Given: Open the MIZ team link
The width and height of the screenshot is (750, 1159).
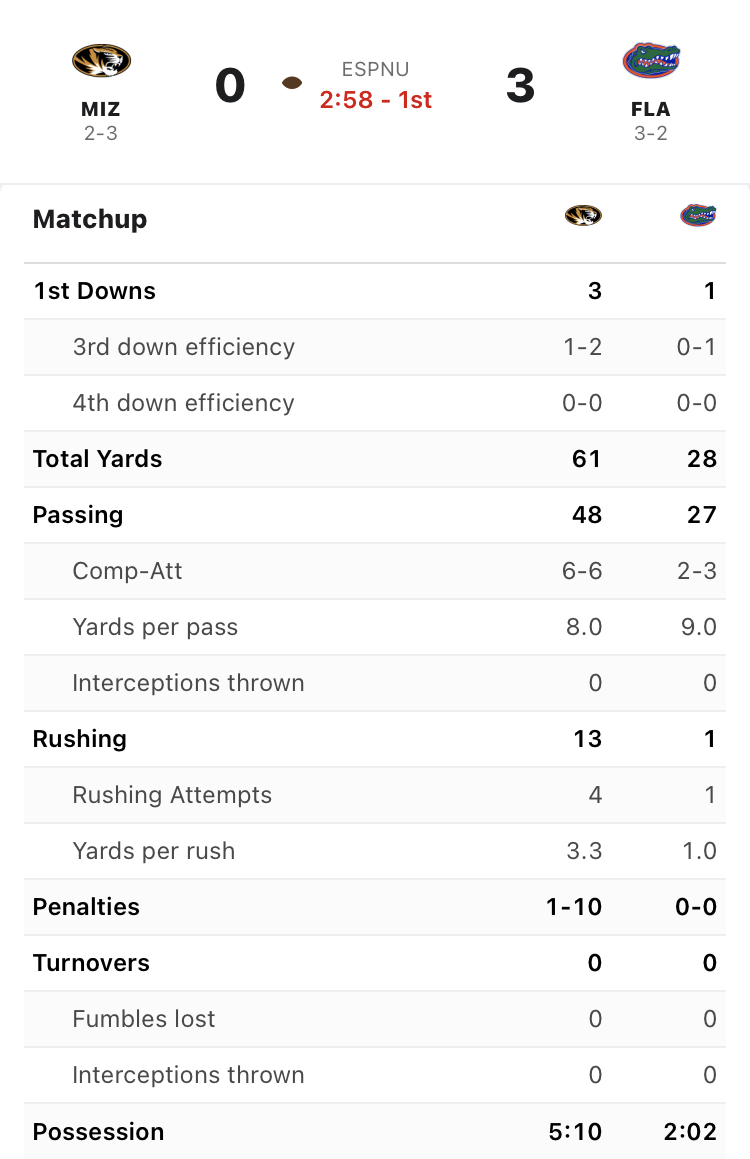Looking at the screenshot, I should [100, 109].
